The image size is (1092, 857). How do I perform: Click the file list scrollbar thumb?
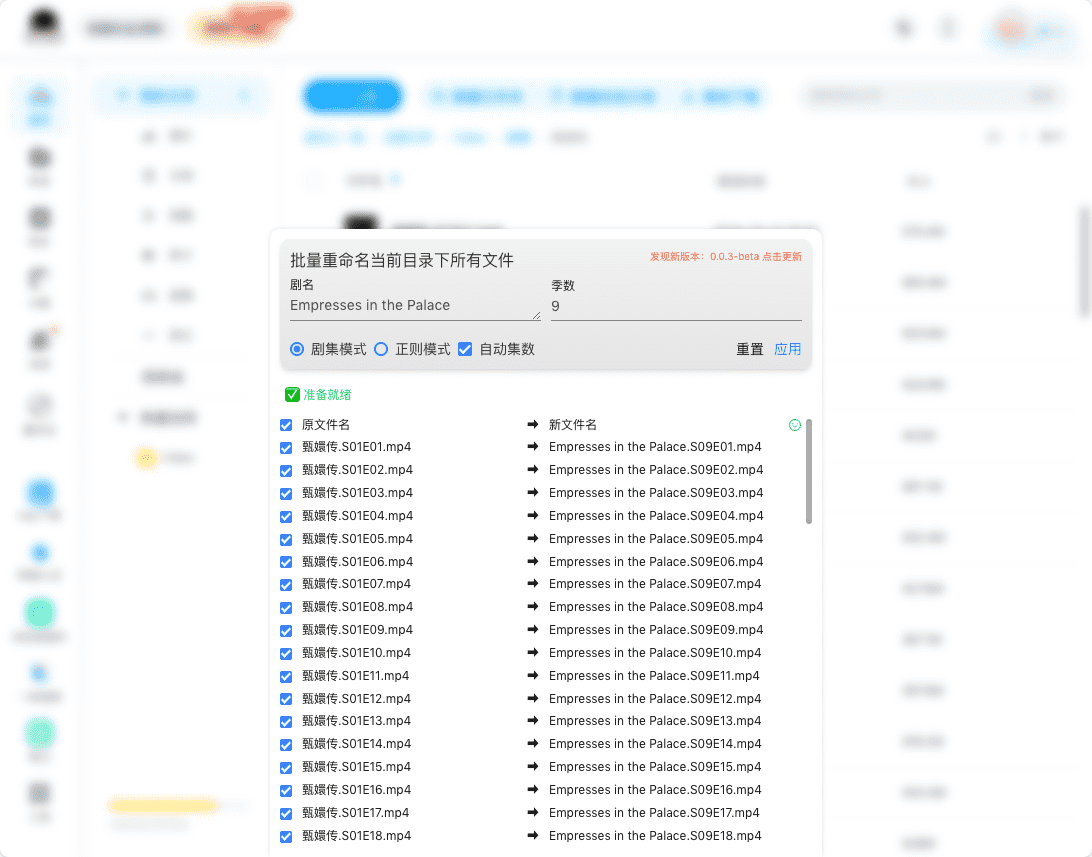[809, 471]
